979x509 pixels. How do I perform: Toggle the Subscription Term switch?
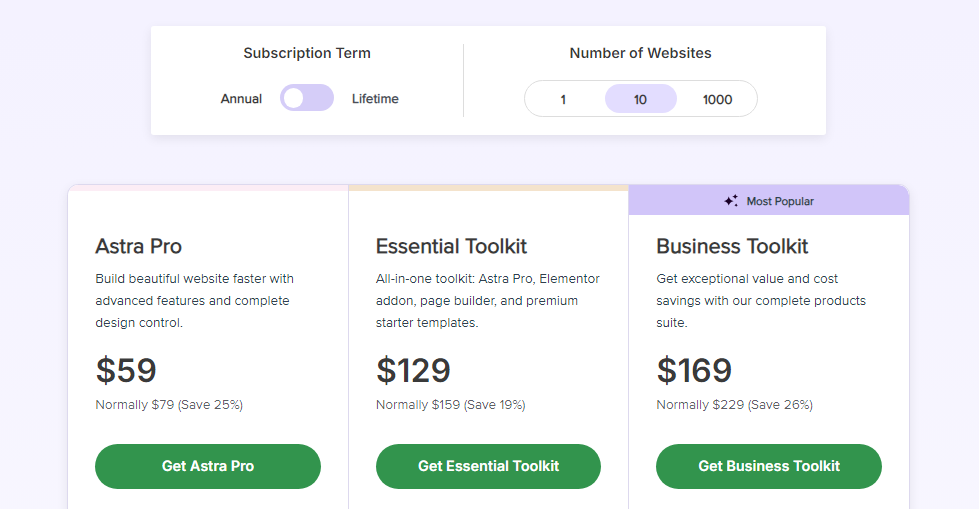pyautogui.click(x=306, y=98)
